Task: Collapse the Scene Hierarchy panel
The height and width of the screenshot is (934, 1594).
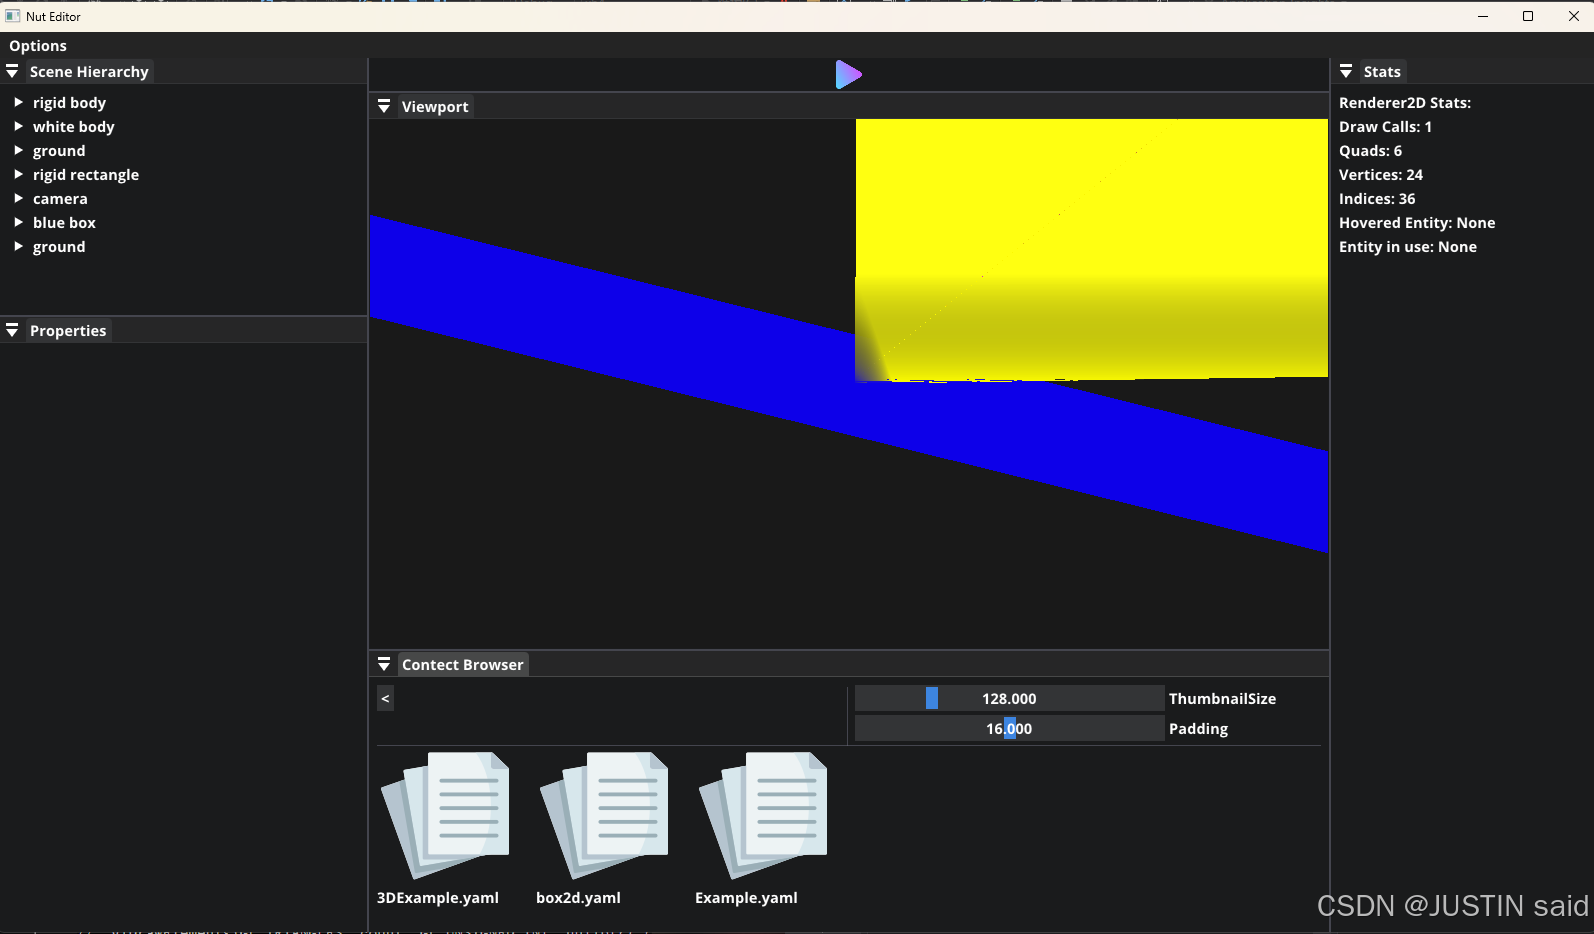Action: pyautogui.click(x=12, y=72)
